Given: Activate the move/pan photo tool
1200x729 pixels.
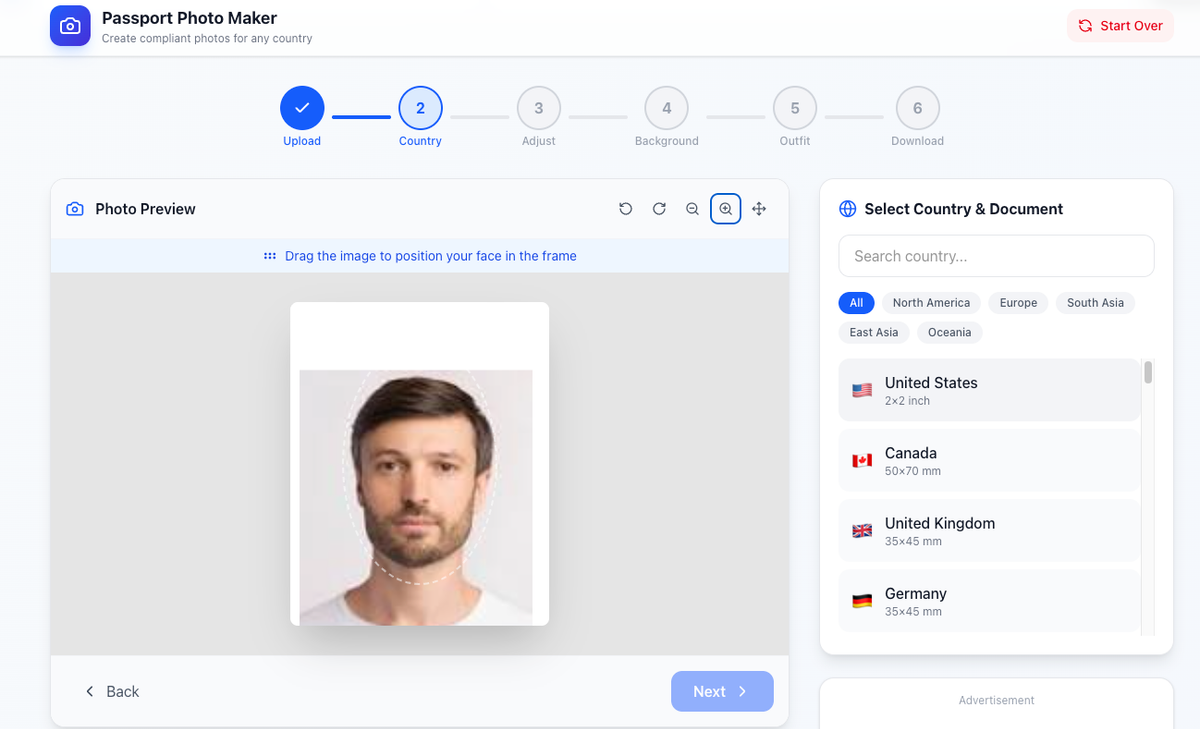Looking at the screenshot, I should click(759, 209).
